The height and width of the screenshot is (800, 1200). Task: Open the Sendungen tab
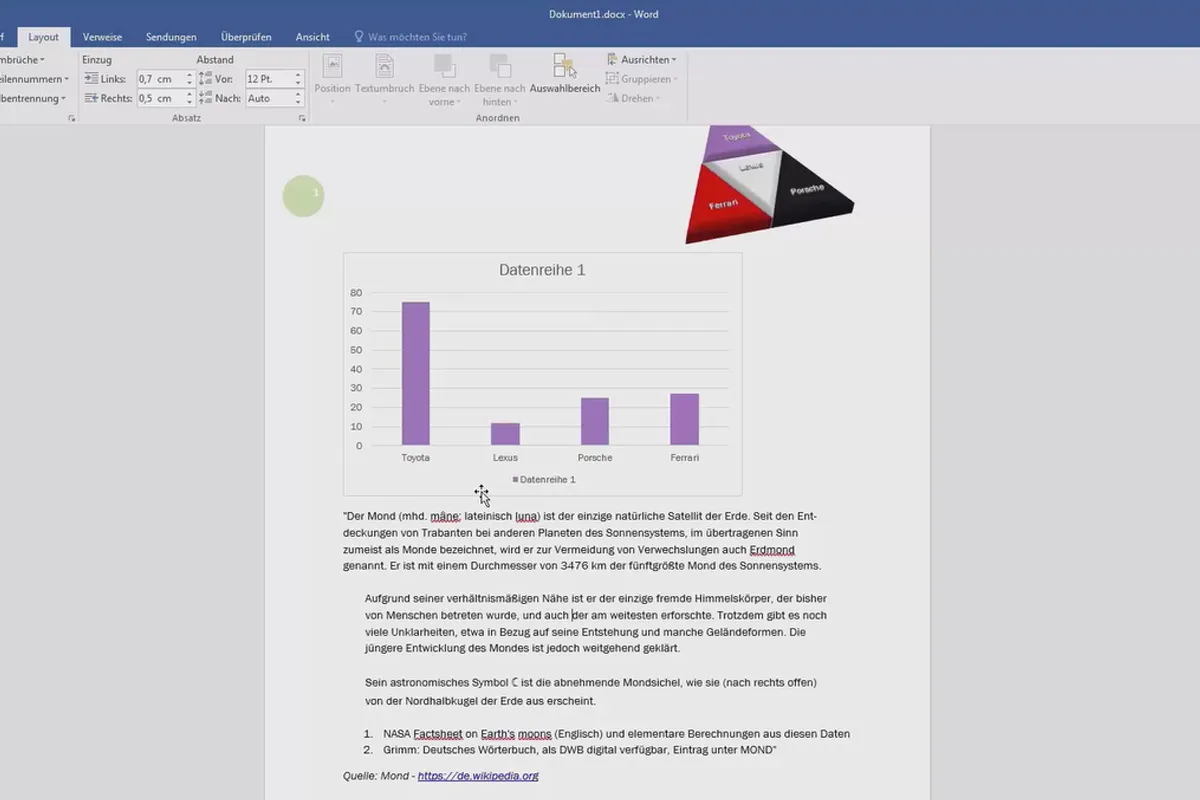171,37
